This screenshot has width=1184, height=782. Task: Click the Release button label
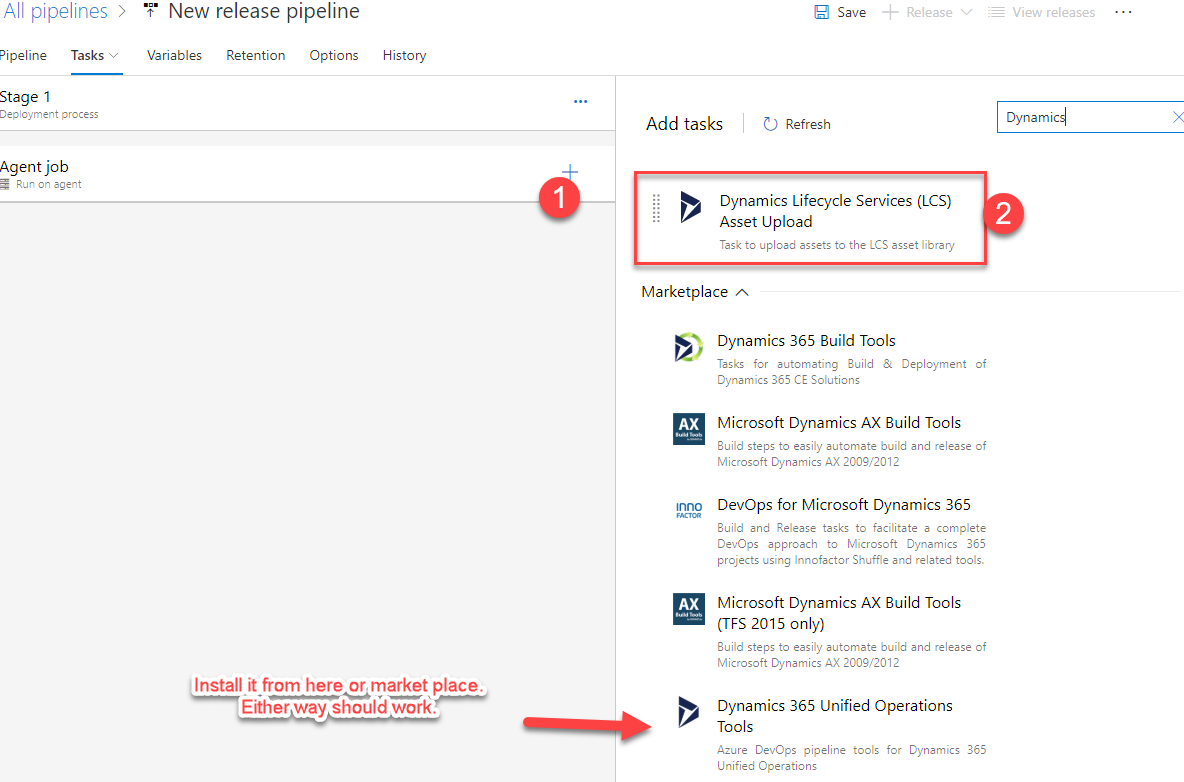pos(929,12)
